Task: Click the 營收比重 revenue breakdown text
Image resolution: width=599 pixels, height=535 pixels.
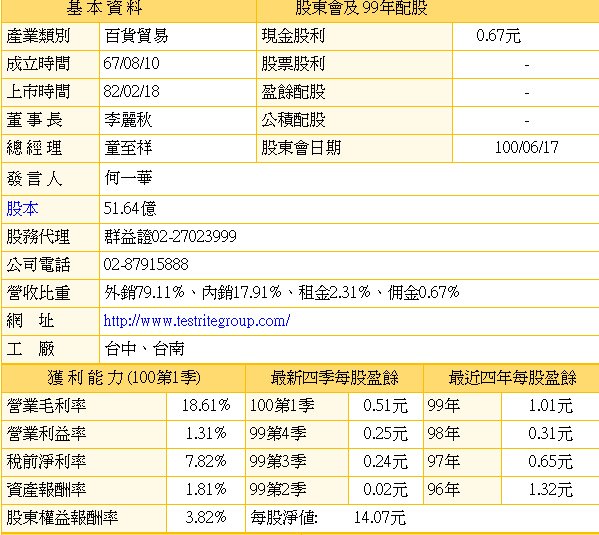Action: click(x=282, y=293)
